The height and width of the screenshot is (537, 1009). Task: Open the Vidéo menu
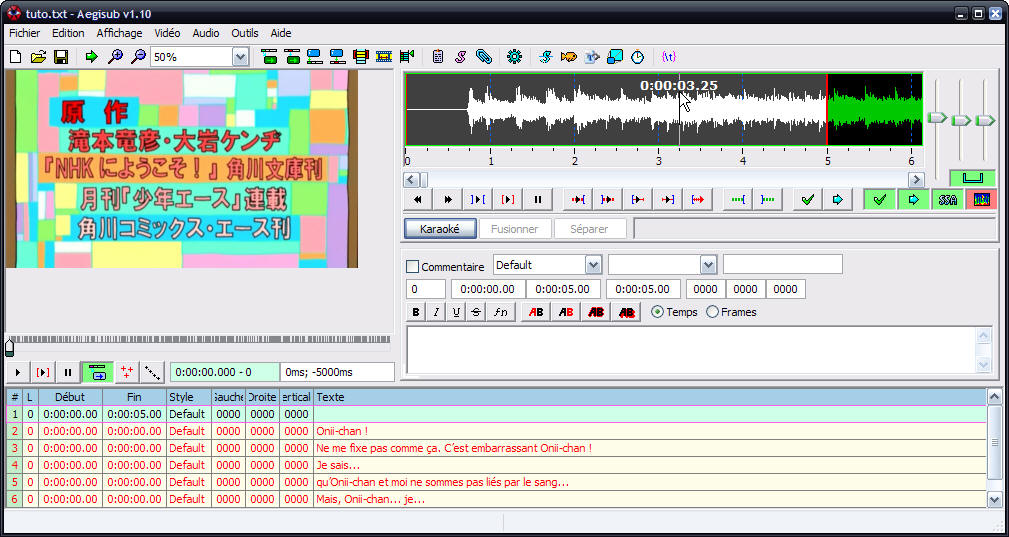167,33
